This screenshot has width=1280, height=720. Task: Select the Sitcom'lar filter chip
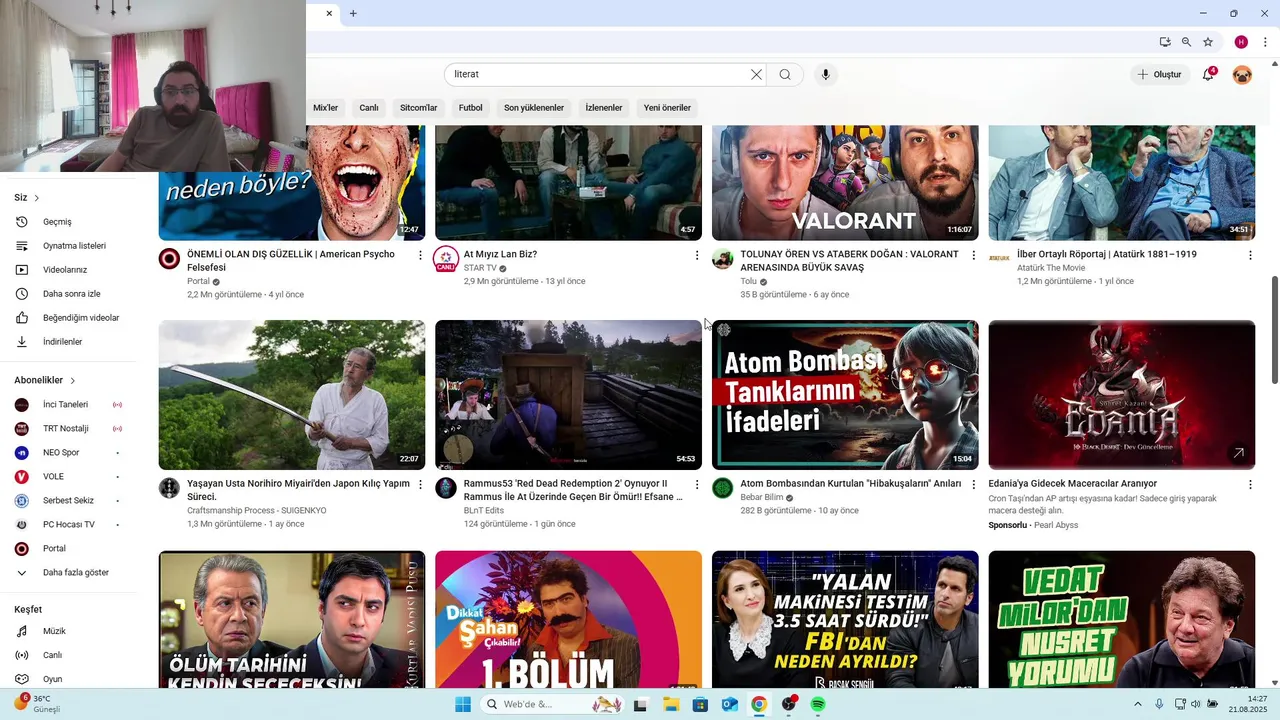(x=419, y=108)
